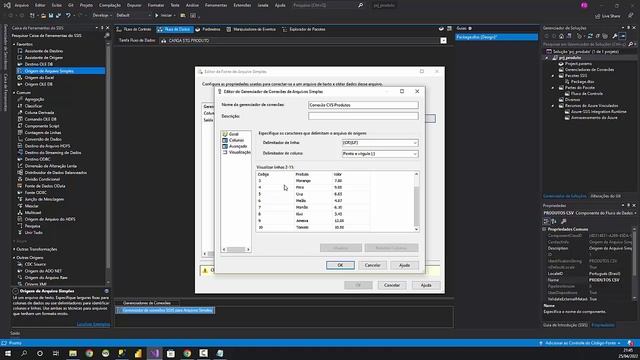Select Destino OLE DB toolbox item
Viewport: 640px width, 360px height.
click(38, 64)
